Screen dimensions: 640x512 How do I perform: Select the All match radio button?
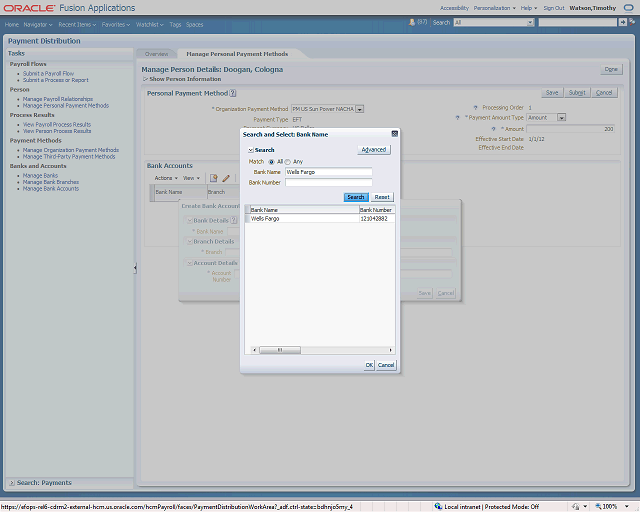(271, 161)
